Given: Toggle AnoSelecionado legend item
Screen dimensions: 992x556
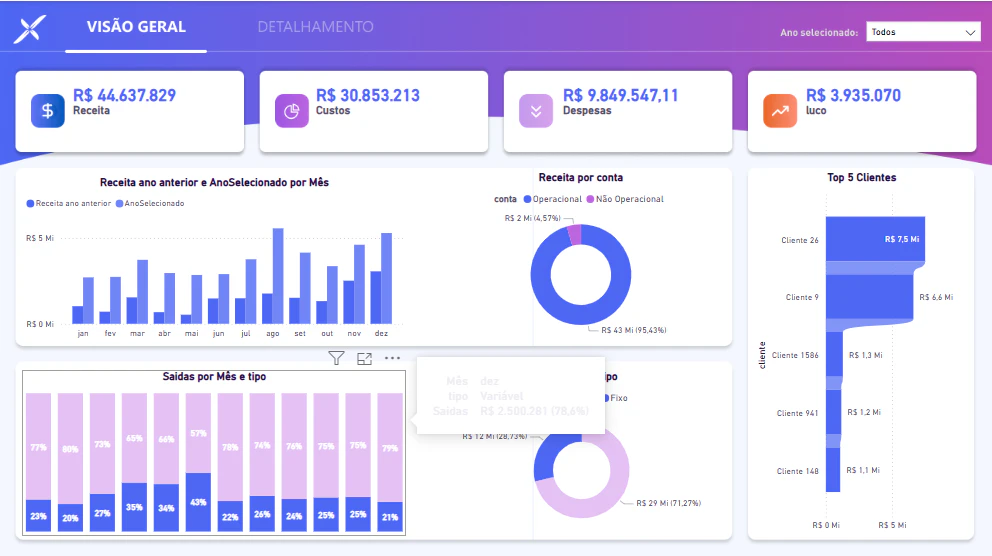Looking at the screenshot, I should click(x=150, y=204).
